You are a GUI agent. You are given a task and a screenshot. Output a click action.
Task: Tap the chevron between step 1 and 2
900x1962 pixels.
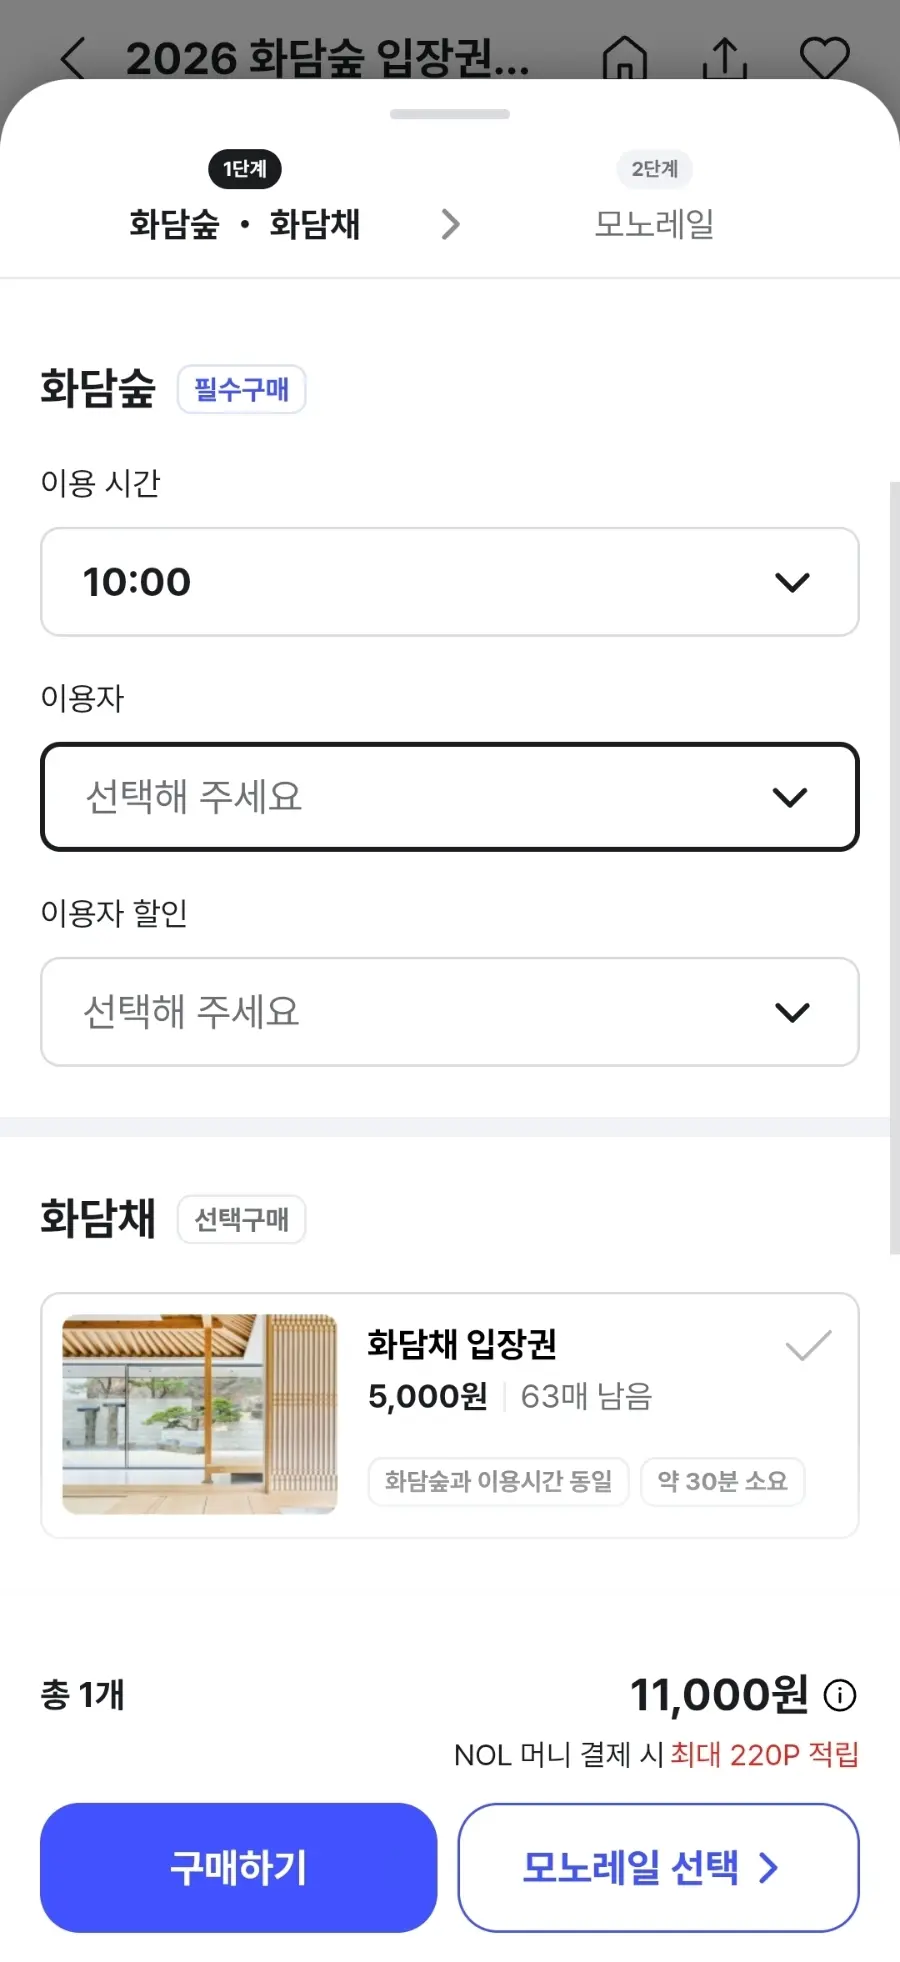(x=451, y=224)
